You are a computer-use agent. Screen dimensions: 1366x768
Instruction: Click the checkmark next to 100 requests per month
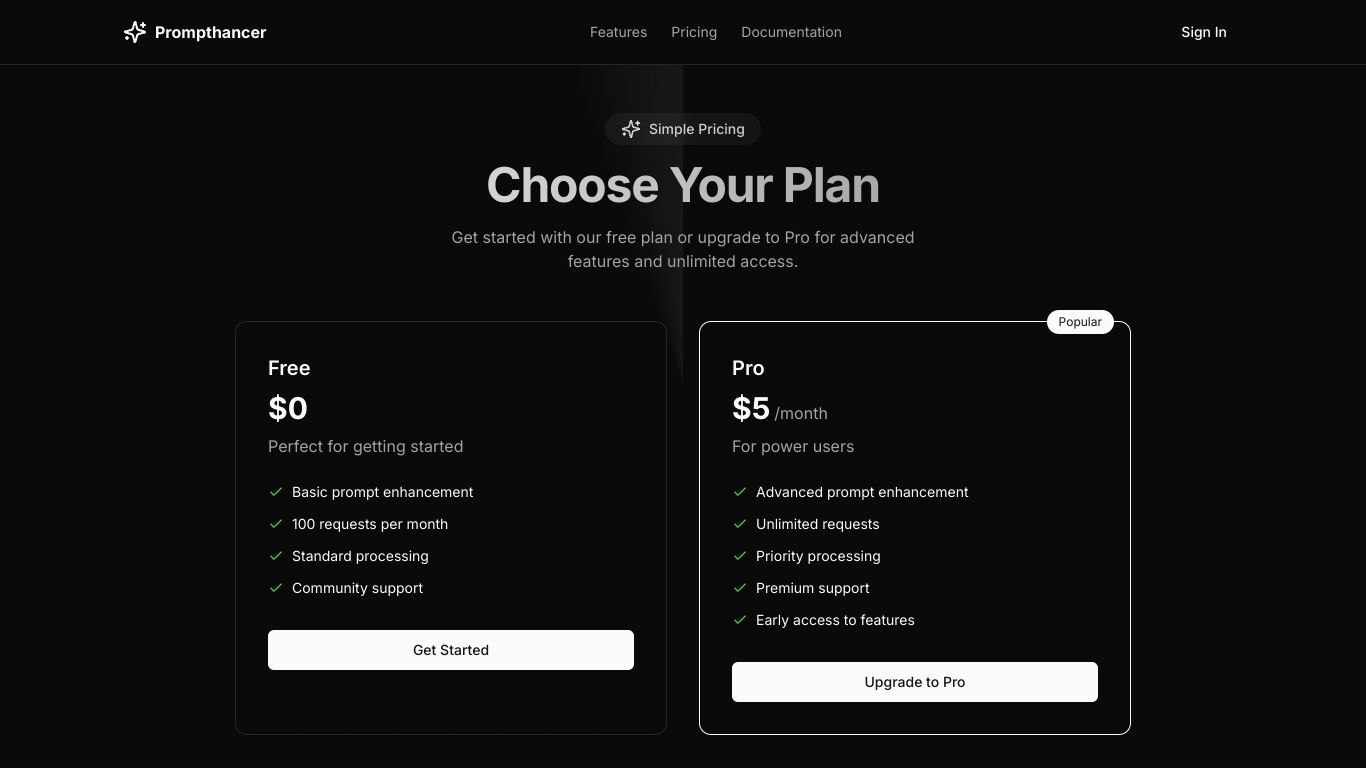[276, 524]
